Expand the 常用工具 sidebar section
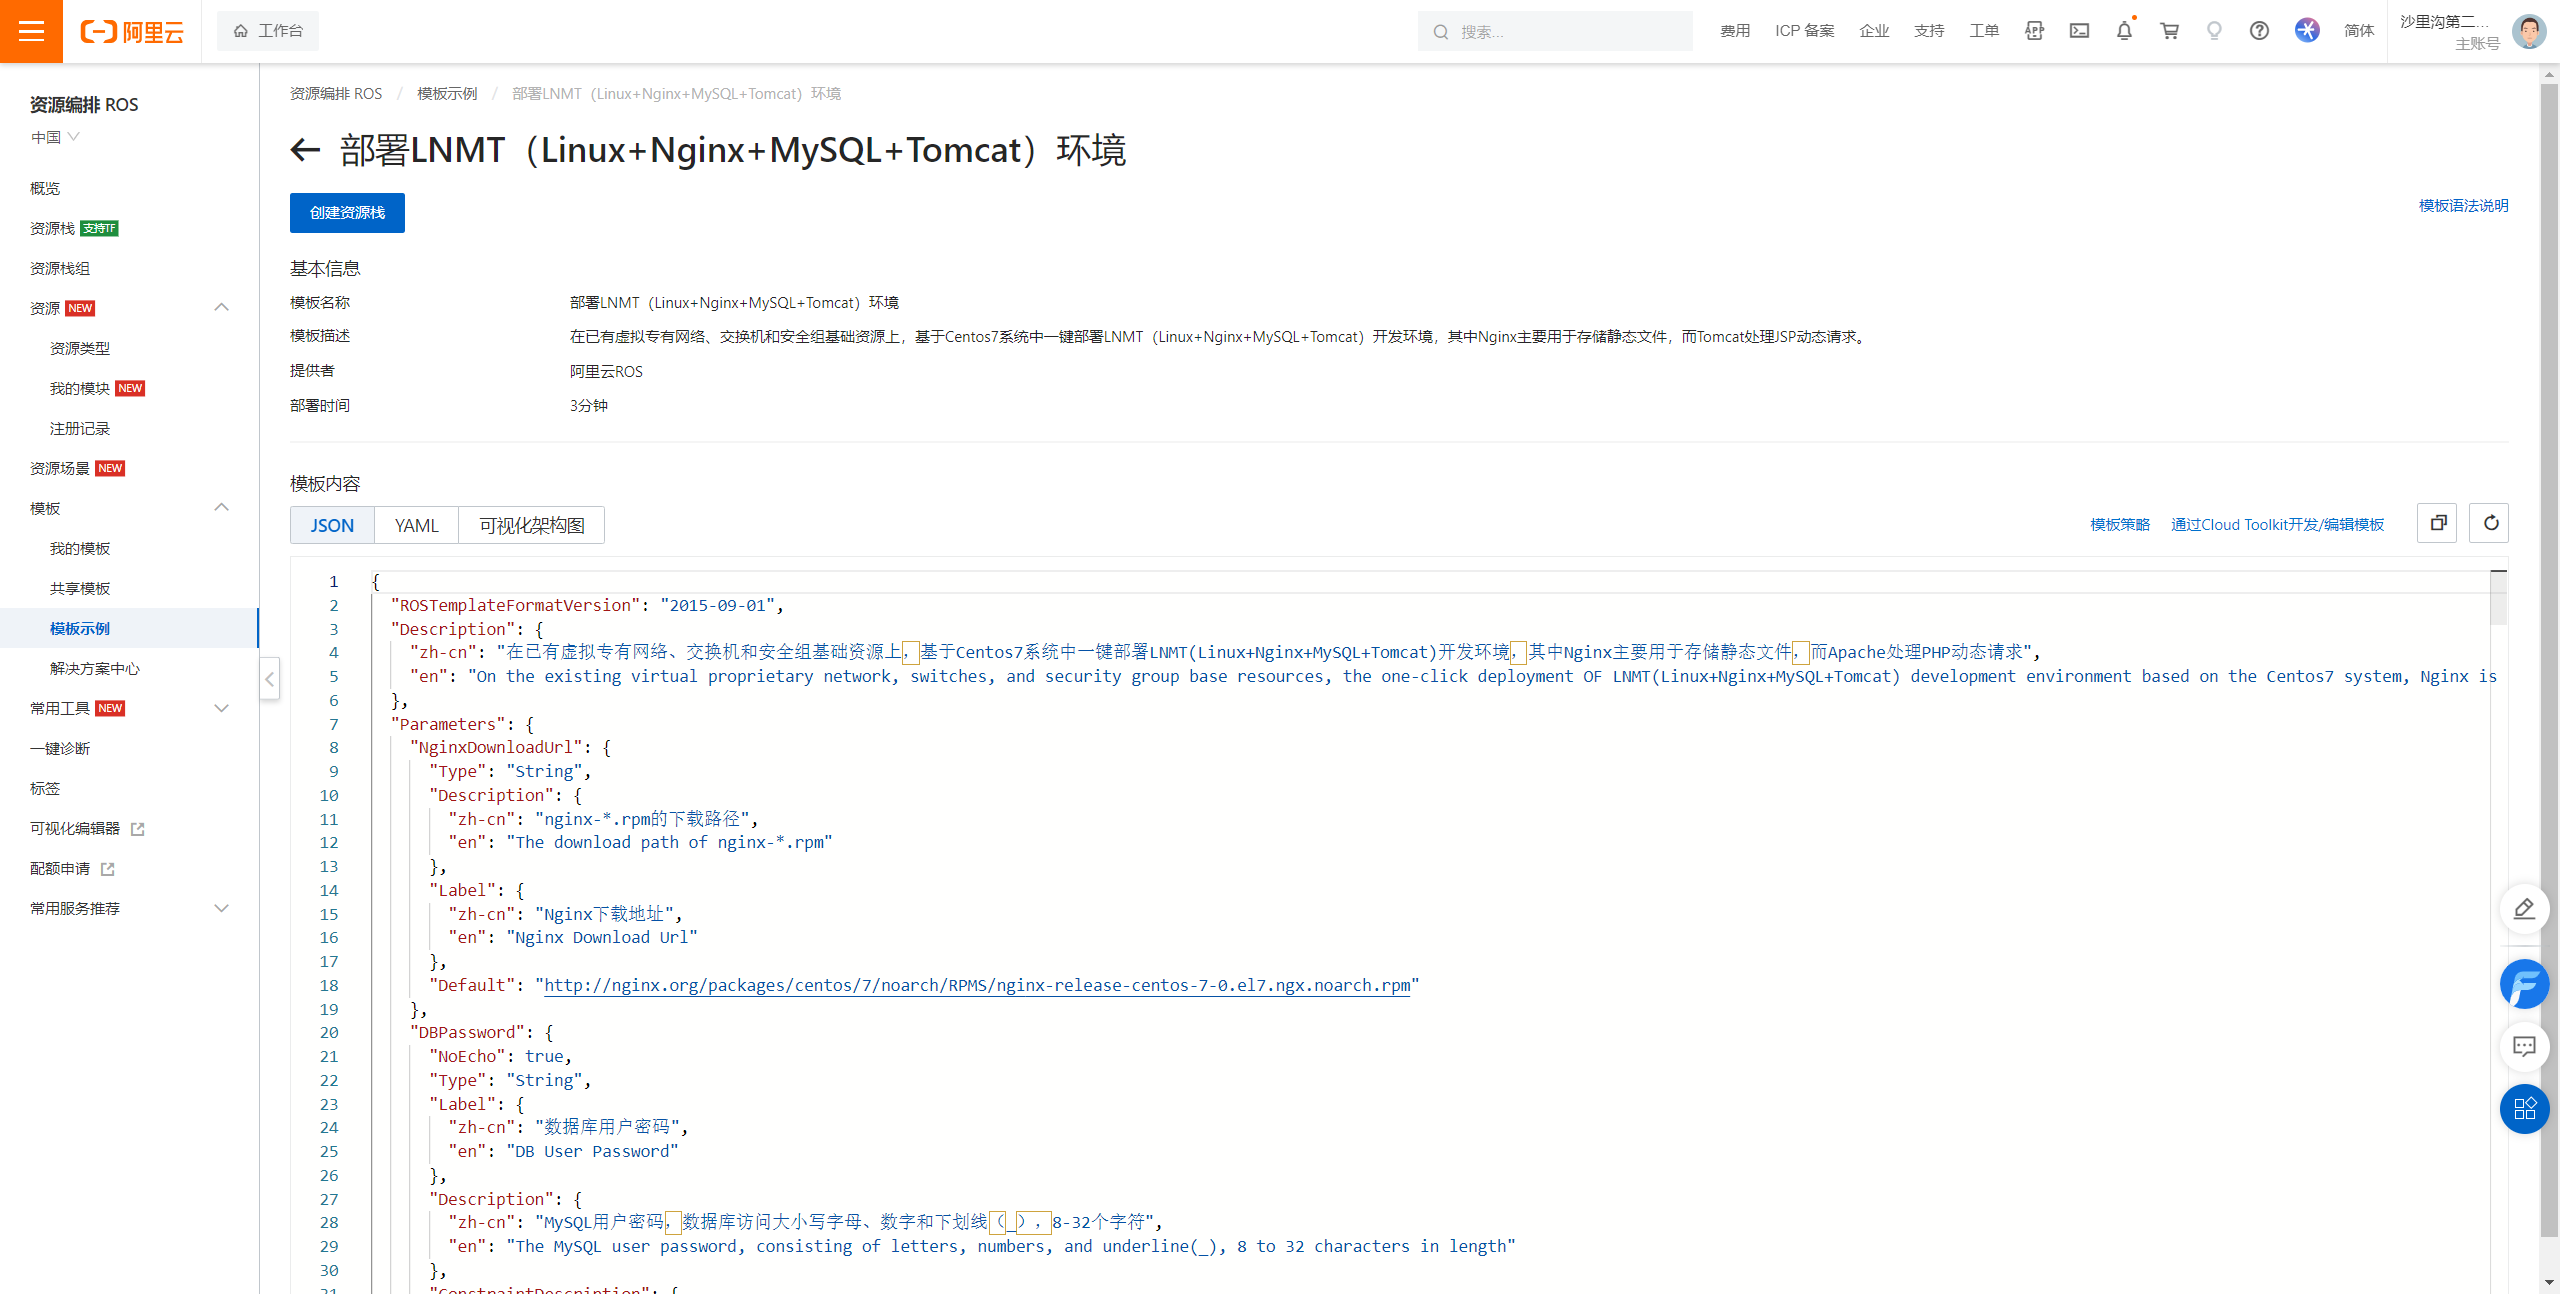Image resolution: width=2560 pixels, height=1294 pixels. [x=221, y=708]
